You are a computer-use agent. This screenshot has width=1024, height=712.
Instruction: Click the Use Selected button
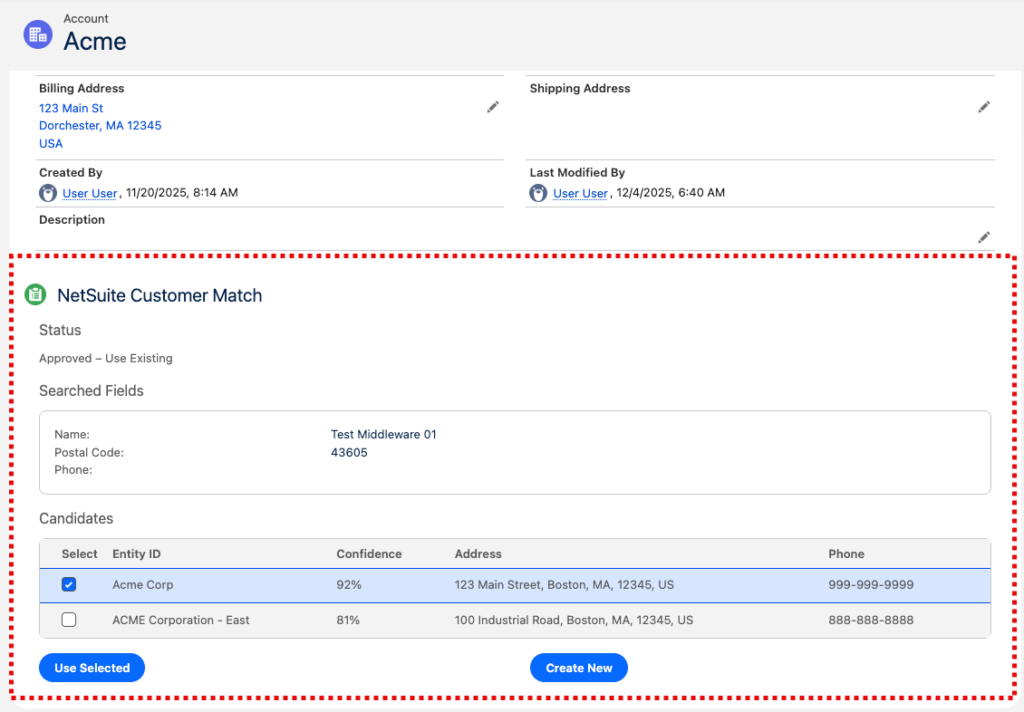pyautogui.click(x=91, y=667)
